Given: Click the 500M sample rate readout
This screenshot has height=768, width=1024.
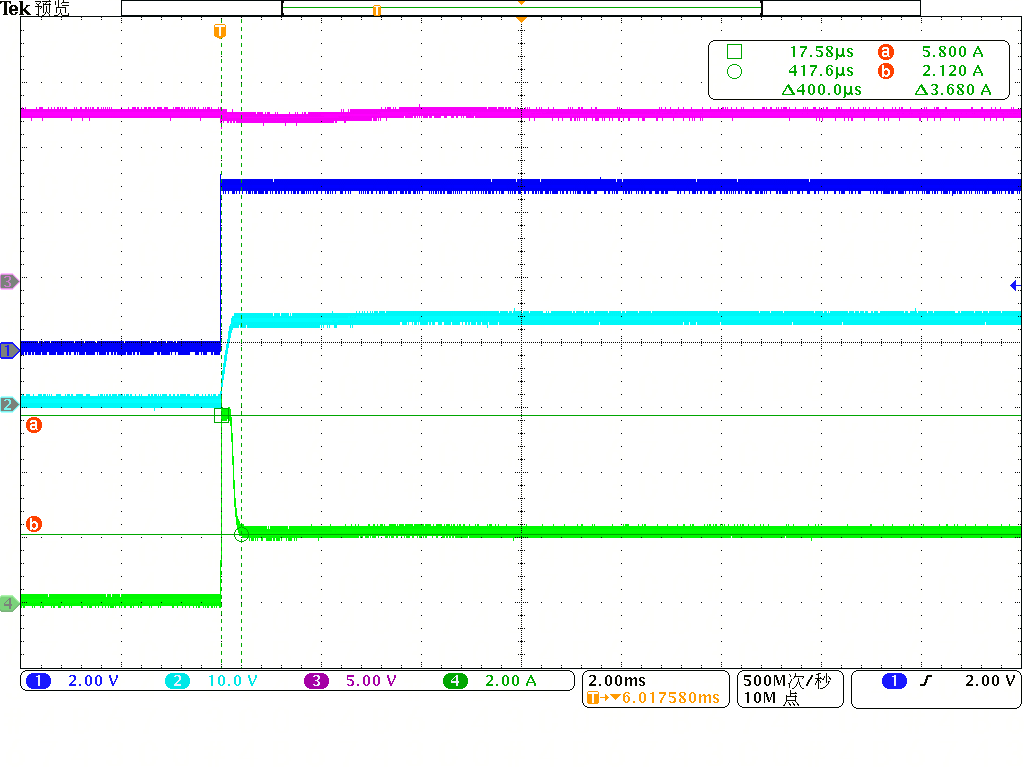Looking at the screenshot, I should click(787, 680).
